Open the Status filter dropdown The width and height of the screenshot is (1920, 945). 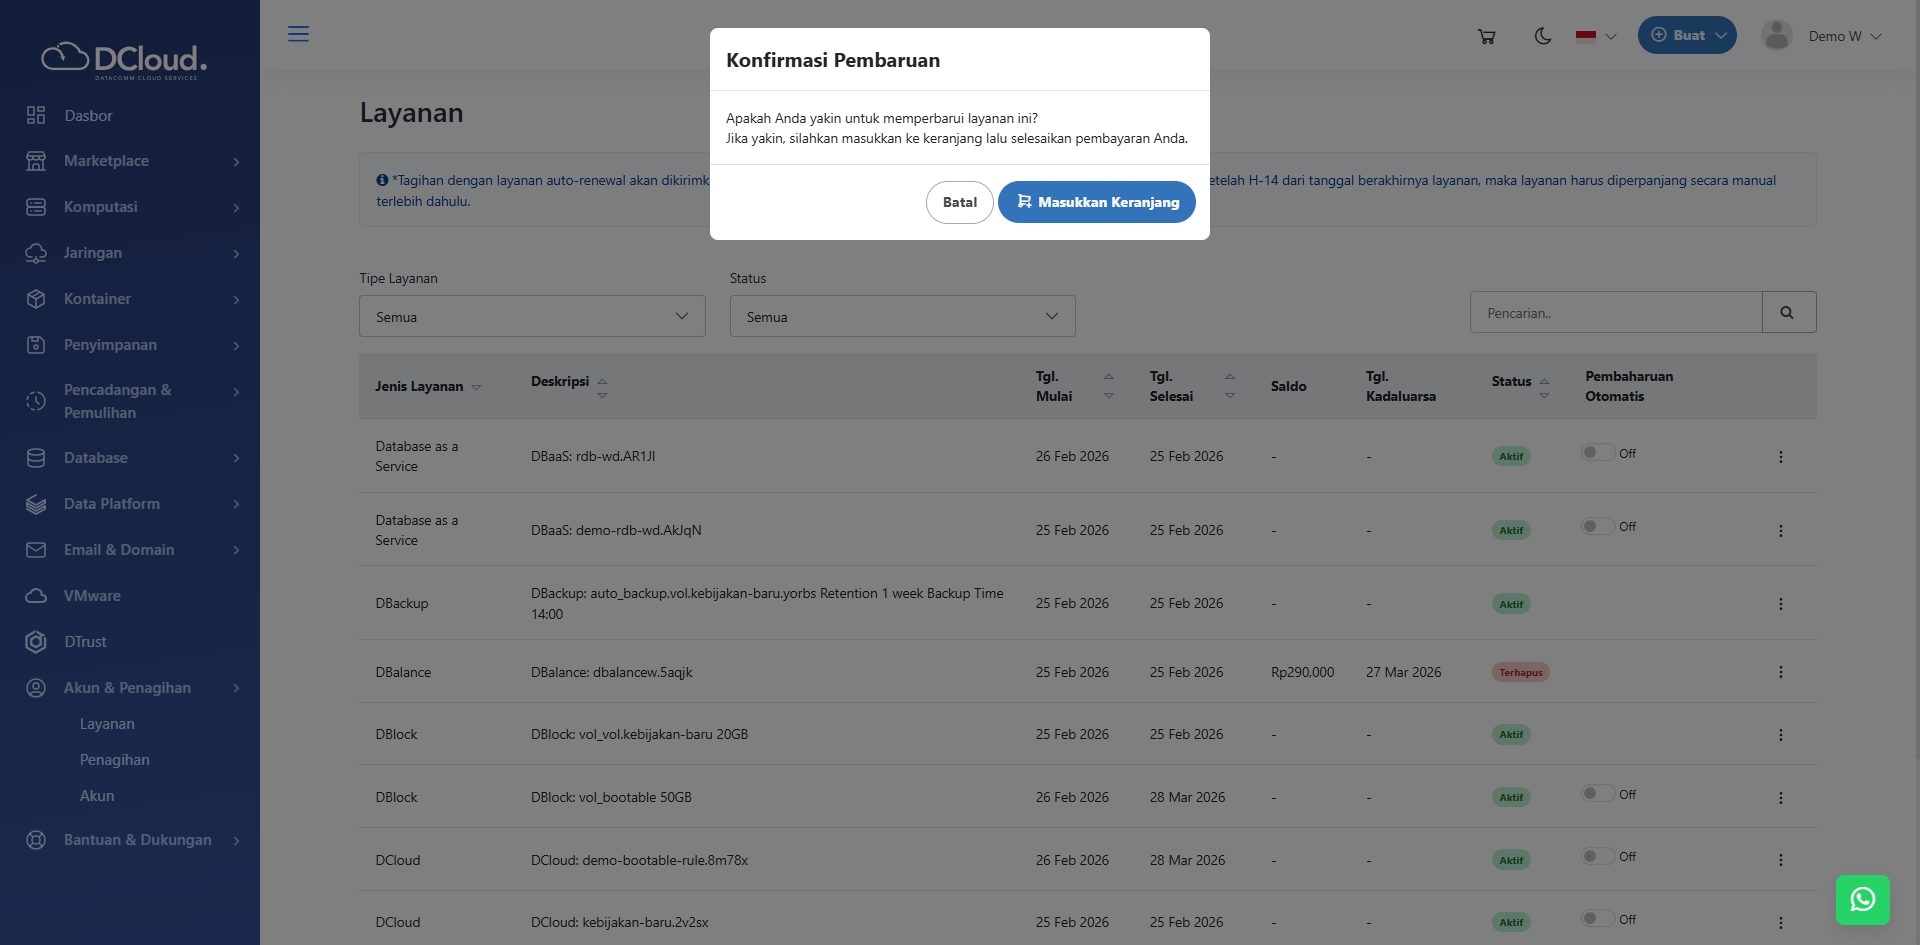point(902,316)
